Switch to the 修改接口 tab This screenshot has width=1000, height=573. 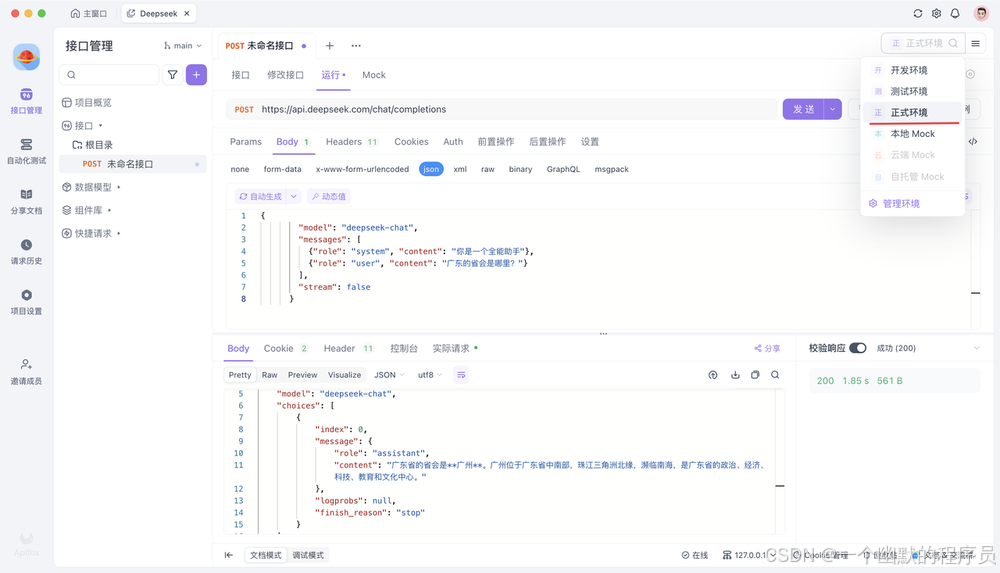tap(285, 75)
